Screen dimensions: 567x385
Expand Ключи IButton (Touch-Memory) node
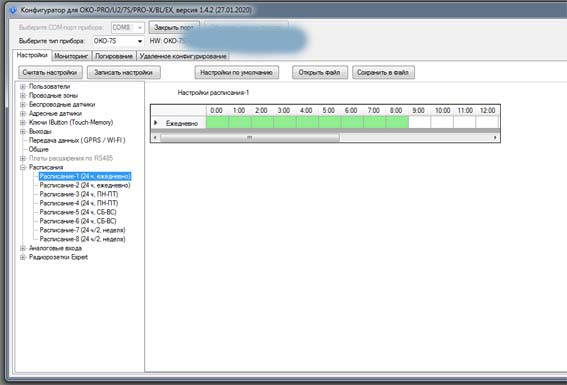click(x=22, y=123)
